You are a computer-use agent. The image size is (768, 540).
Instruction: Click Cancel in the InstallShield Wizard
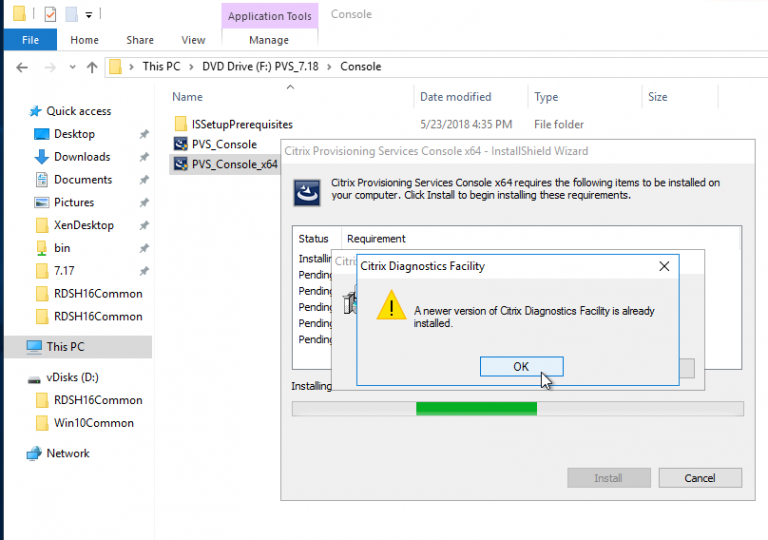tap(700, 478)
